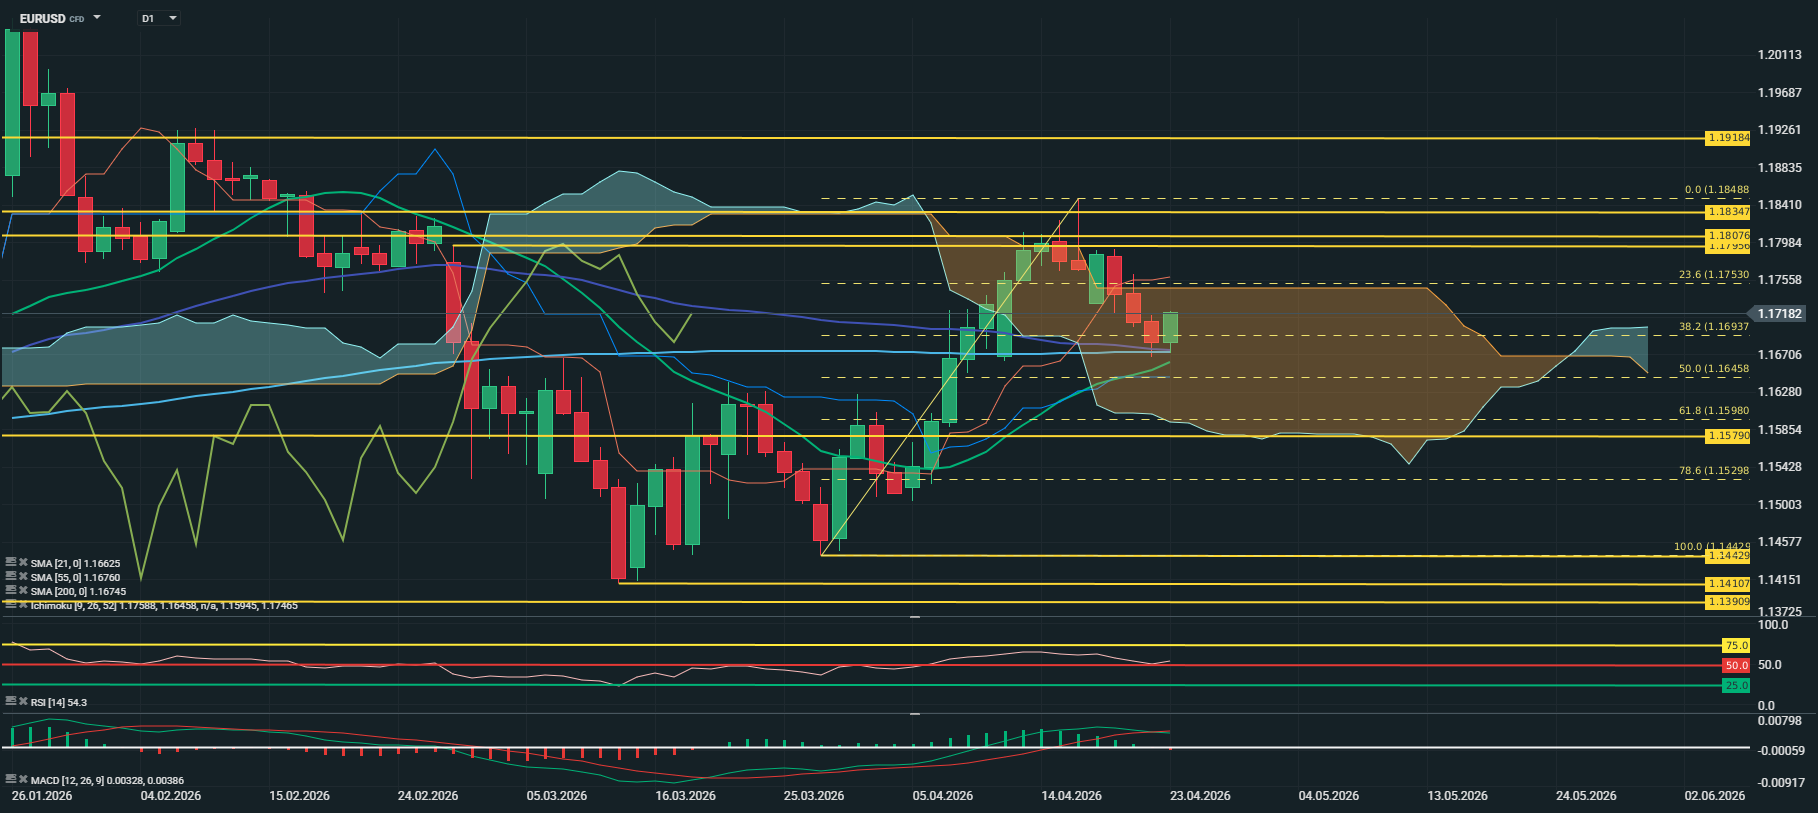Open settings icon for RSI indicator

click(x=11, y=702)
